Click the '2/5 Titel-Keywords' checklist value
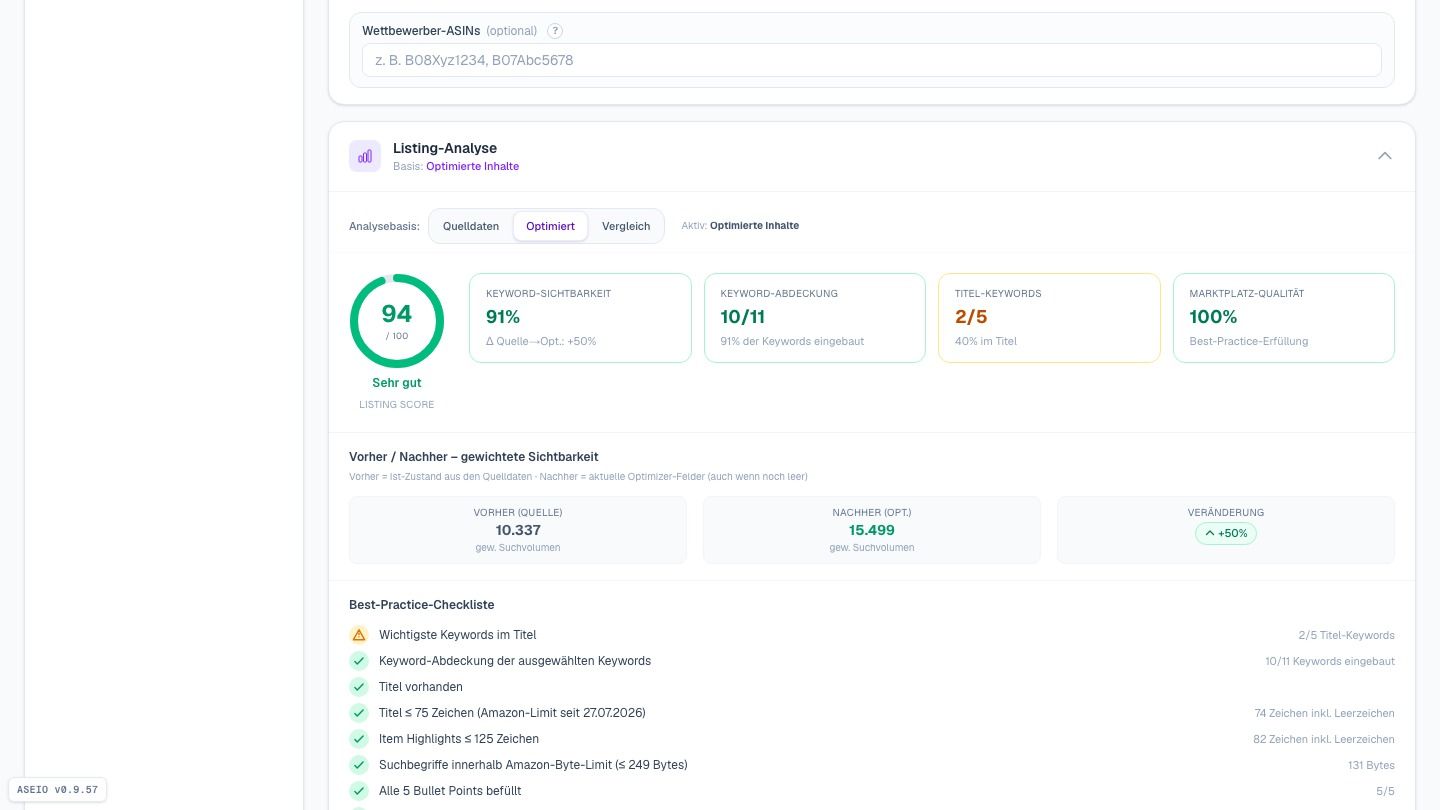 pyautogui.click(x=1346, y=635)
